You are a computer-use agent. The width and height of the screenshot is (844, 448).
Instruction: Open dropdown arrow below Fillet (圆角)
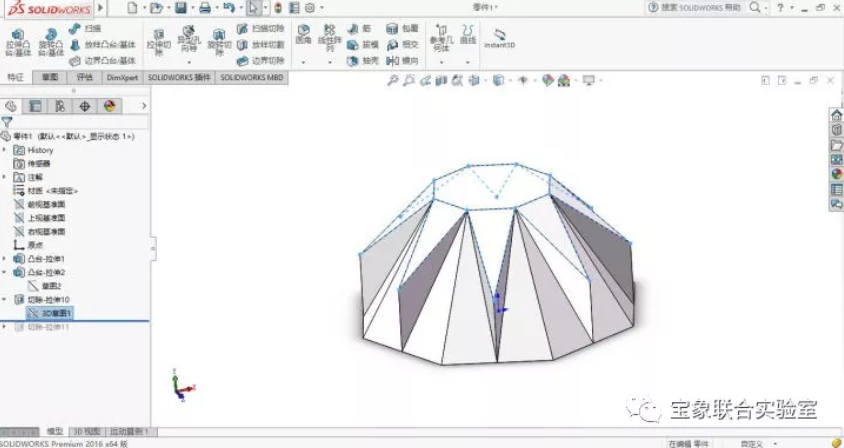pos(303,63)
